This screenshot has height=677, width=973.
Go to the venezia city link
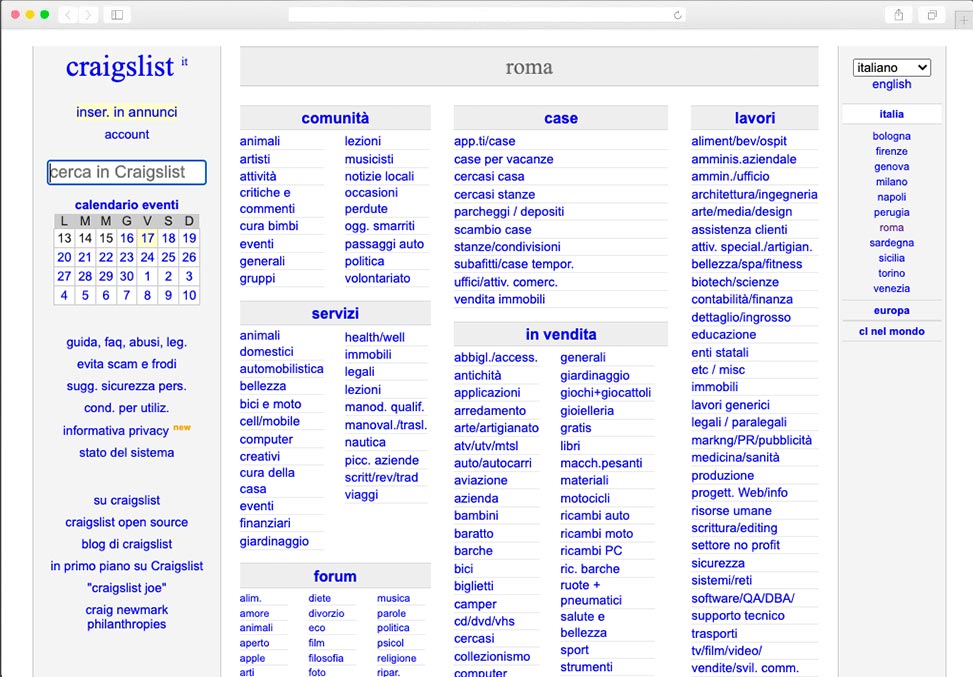(892, 289)
